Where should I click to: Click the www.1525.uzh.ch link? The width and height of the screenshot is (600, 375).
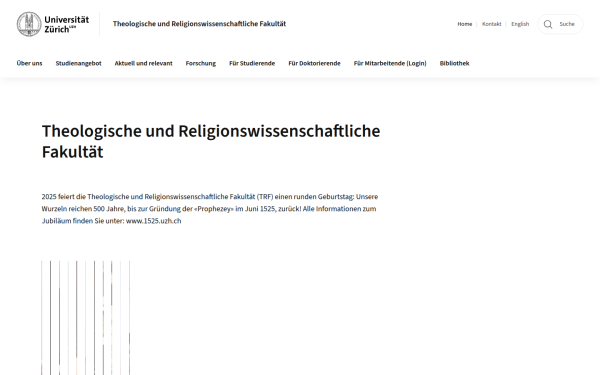pos(153,221)
